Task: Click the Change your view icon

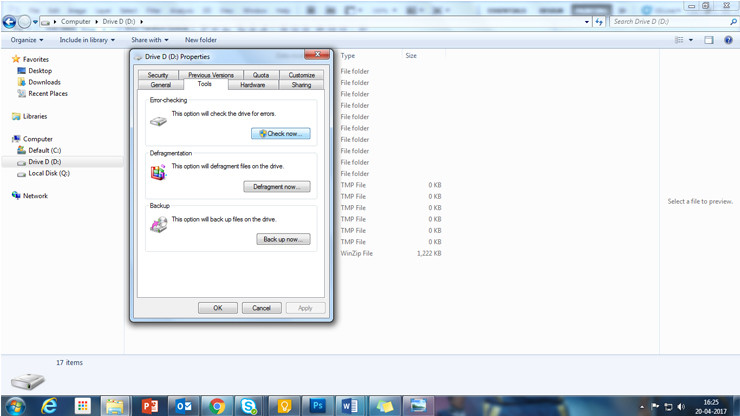Action: pos(679,40)
